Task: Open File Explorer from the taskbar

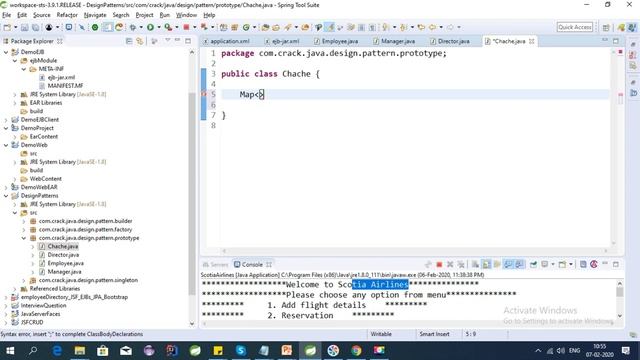Action: point(80,350)
